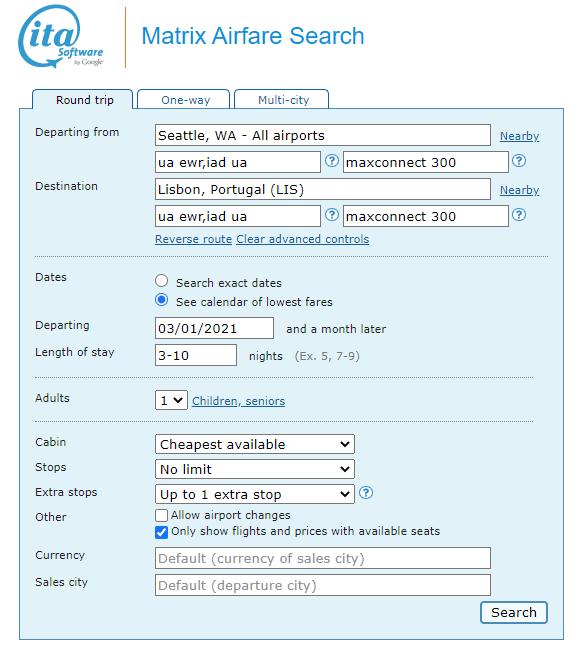The image size is (581, 653).
Task: Open the Extra stops dropdown
Action: click(254, 494)
